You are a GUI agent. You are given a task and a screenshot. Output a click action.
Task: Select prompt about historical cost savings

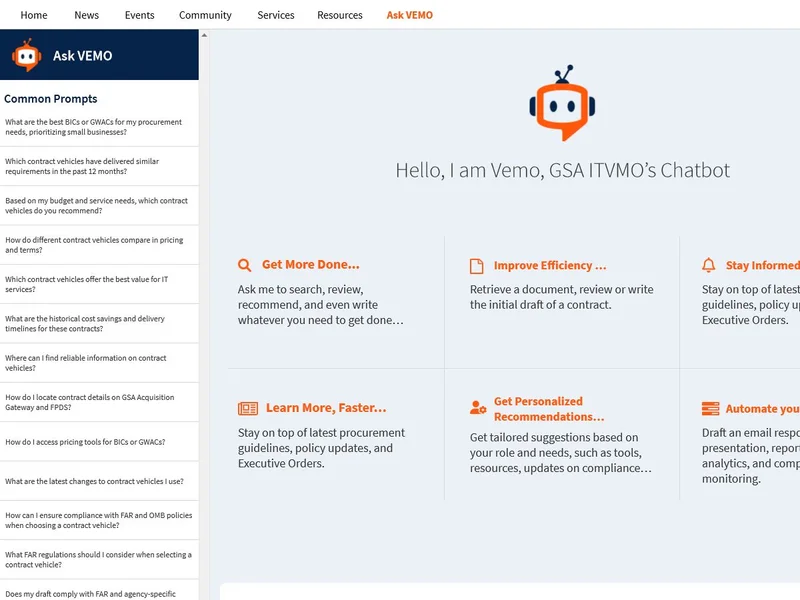click(99, 323)
